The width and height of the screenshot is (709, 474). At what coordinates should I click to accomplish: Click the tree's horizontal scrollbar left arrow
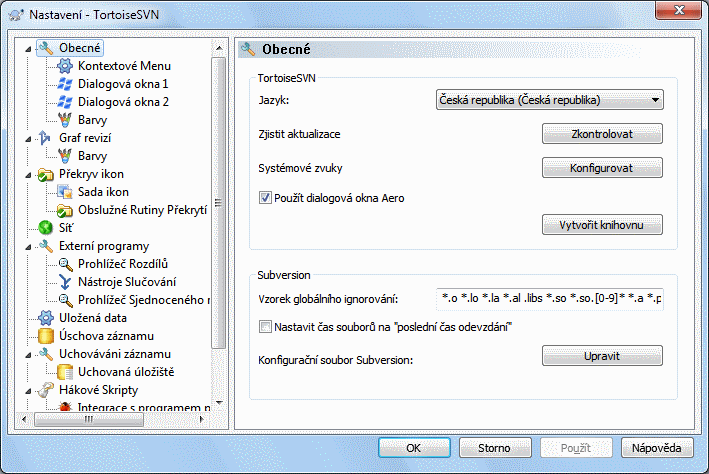coord(25,419)
